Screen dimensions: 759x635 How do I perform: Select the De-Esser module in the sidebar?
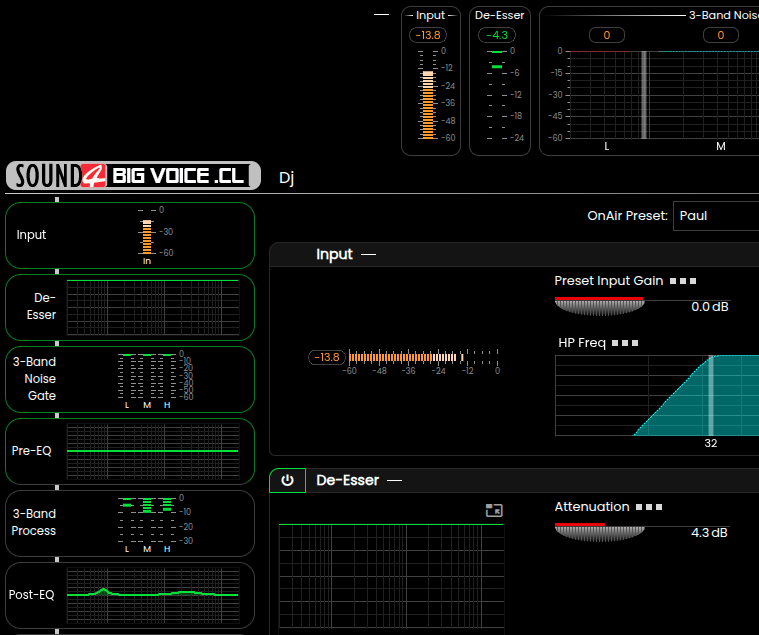[130, 307]
